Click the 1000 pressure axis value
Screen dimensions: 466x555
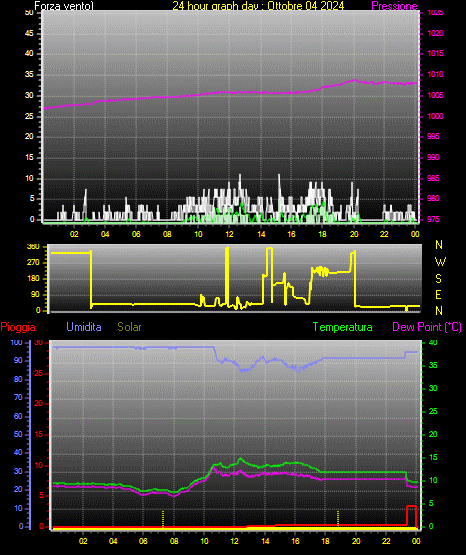[x=435, y=116]
